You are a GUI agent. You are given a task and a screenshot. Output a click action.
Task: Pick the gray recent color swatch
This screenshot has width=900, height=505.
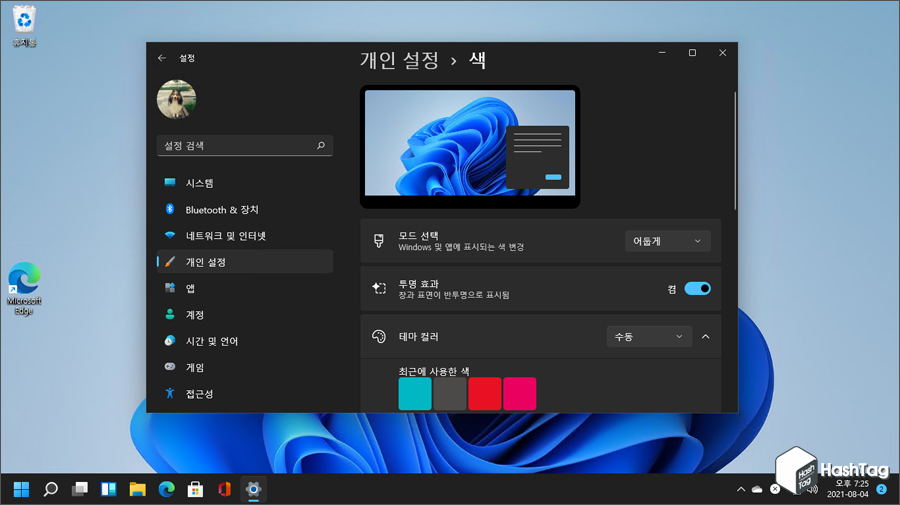(x=450, y=394)
